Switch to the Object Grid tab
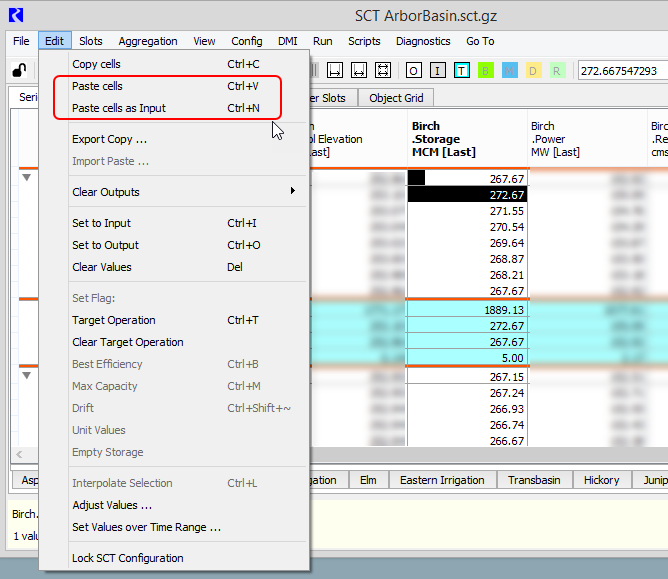 tap(396, 98)
